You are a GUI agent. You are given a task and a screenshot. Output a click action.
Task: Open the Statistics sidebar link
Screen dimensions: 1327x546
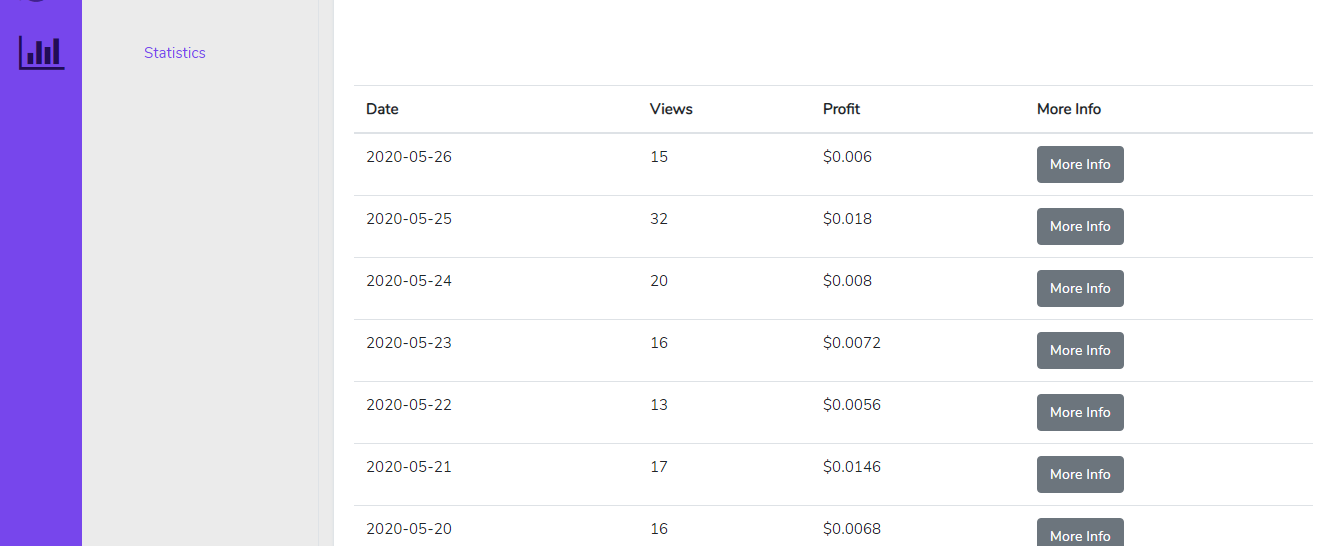[175, 53]
